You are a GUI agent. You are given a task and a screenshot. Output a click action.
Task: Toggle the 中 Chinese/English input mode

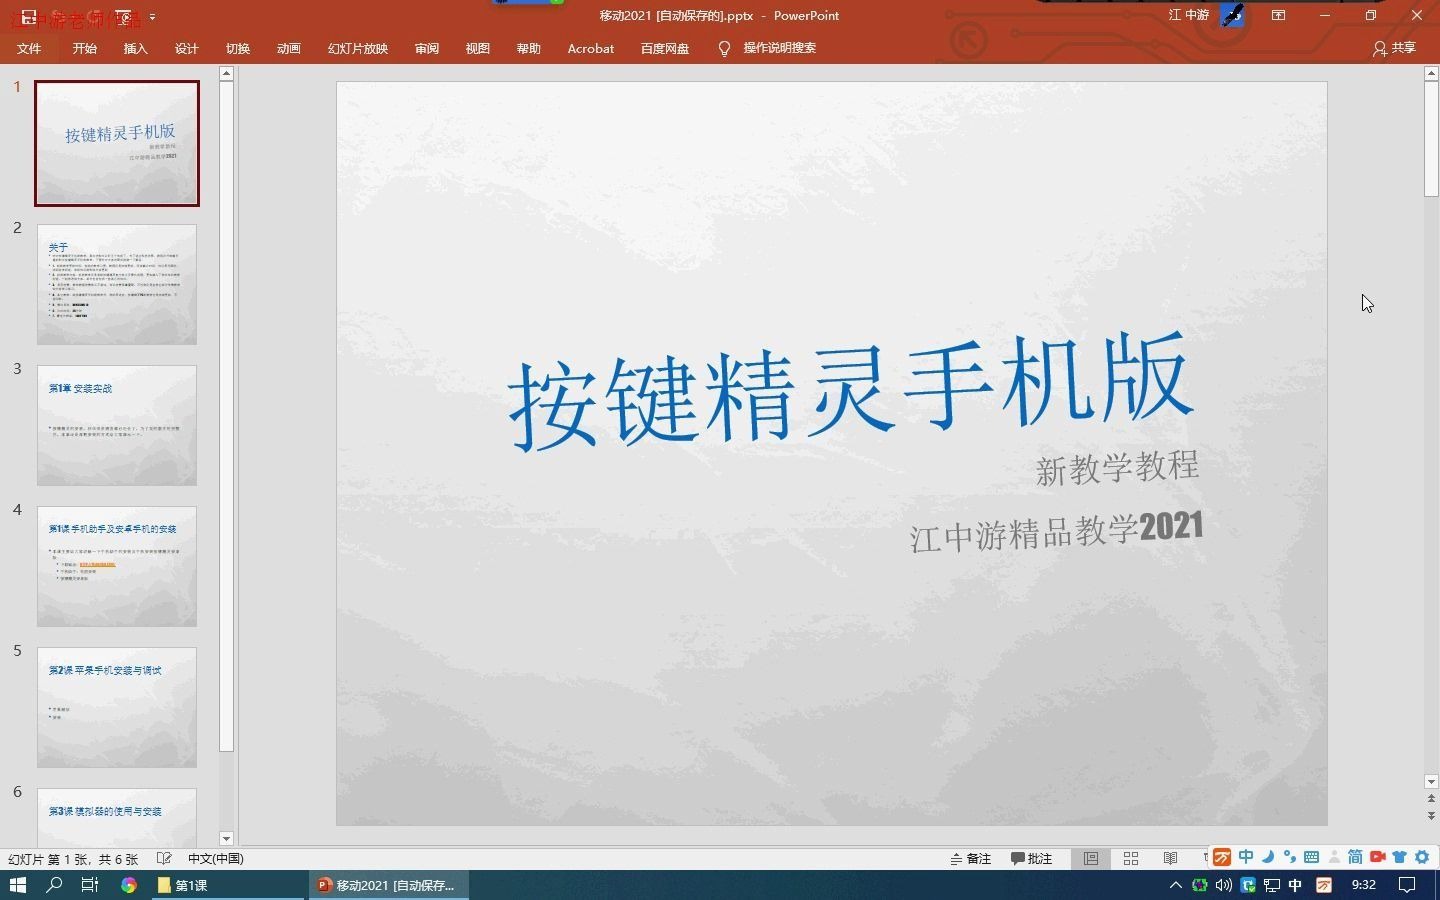tap(1246, 858)
